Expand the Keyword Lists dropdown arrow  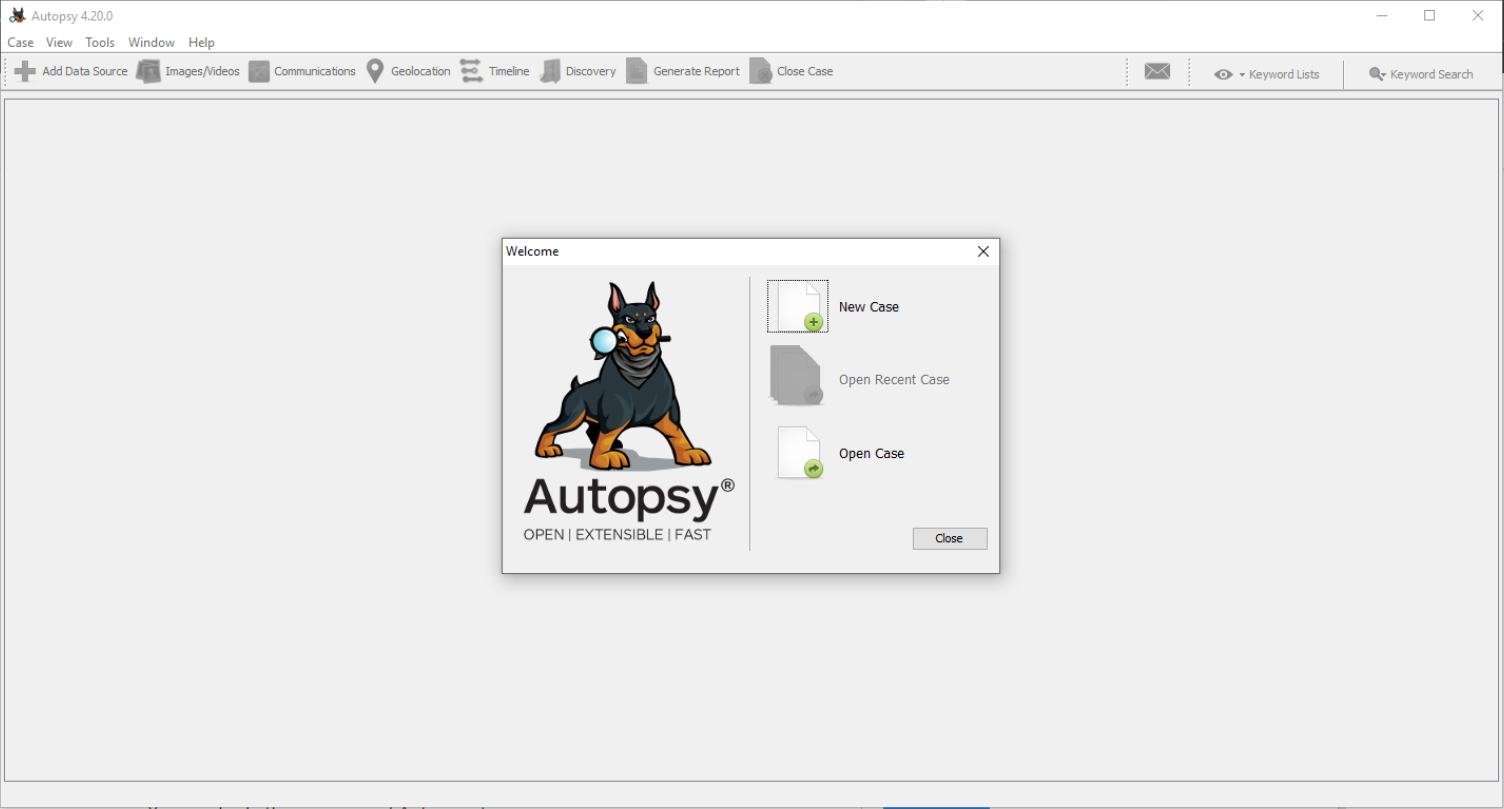tap(1242, 75)
